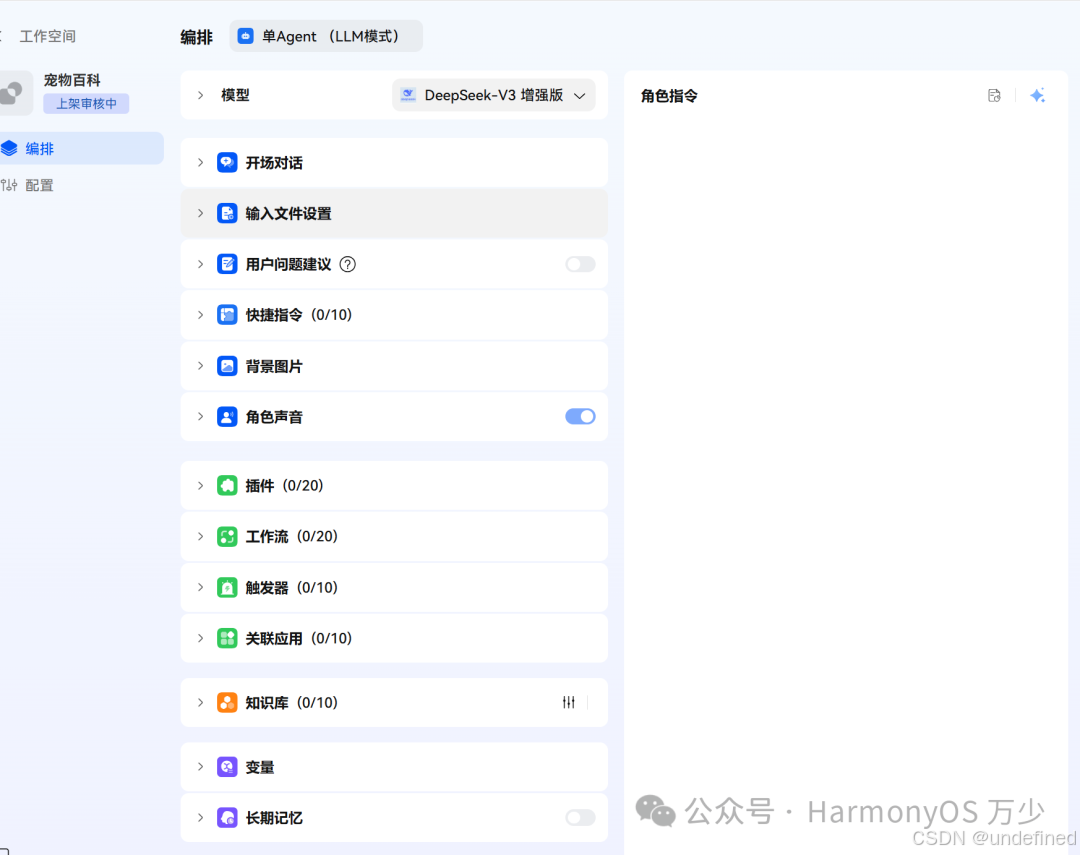The width and height of the screenshot is (1080, 855).
Task: Open the 用户问题建议 help question mark
Action: [x=348, y=265]
